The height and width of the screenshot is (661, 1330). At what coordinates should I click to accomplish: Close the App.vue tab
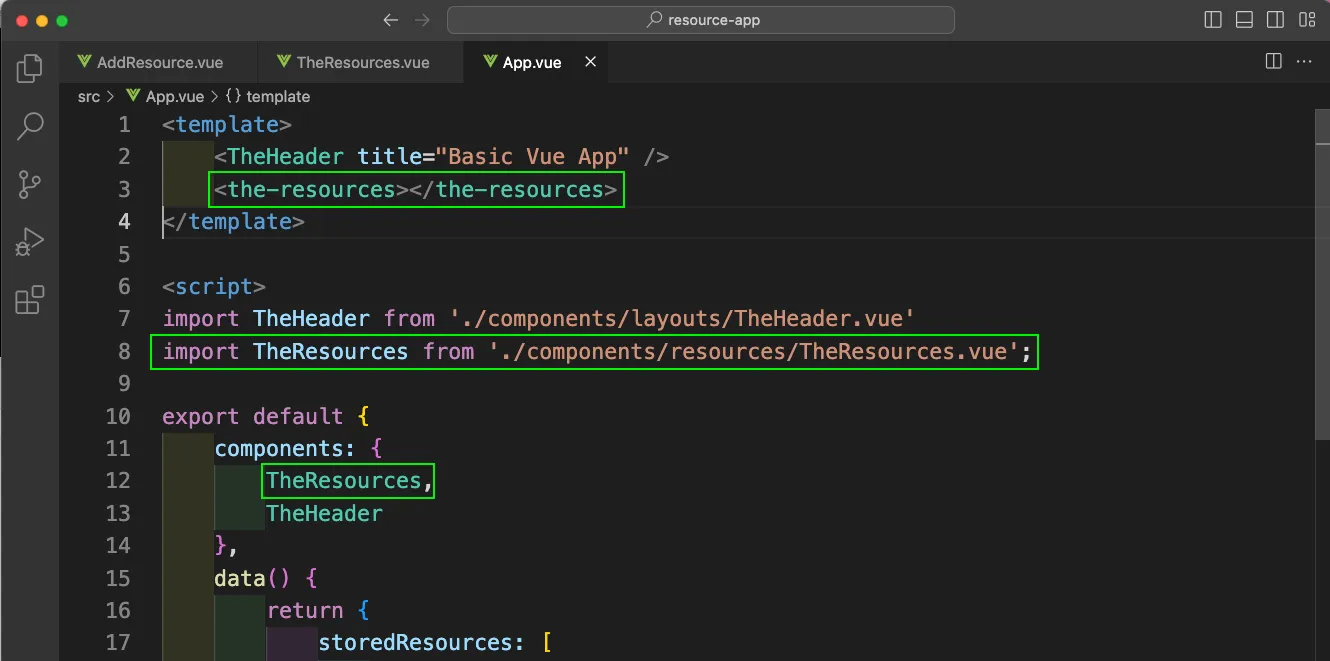pyautogui.click(x=590, y=62)
